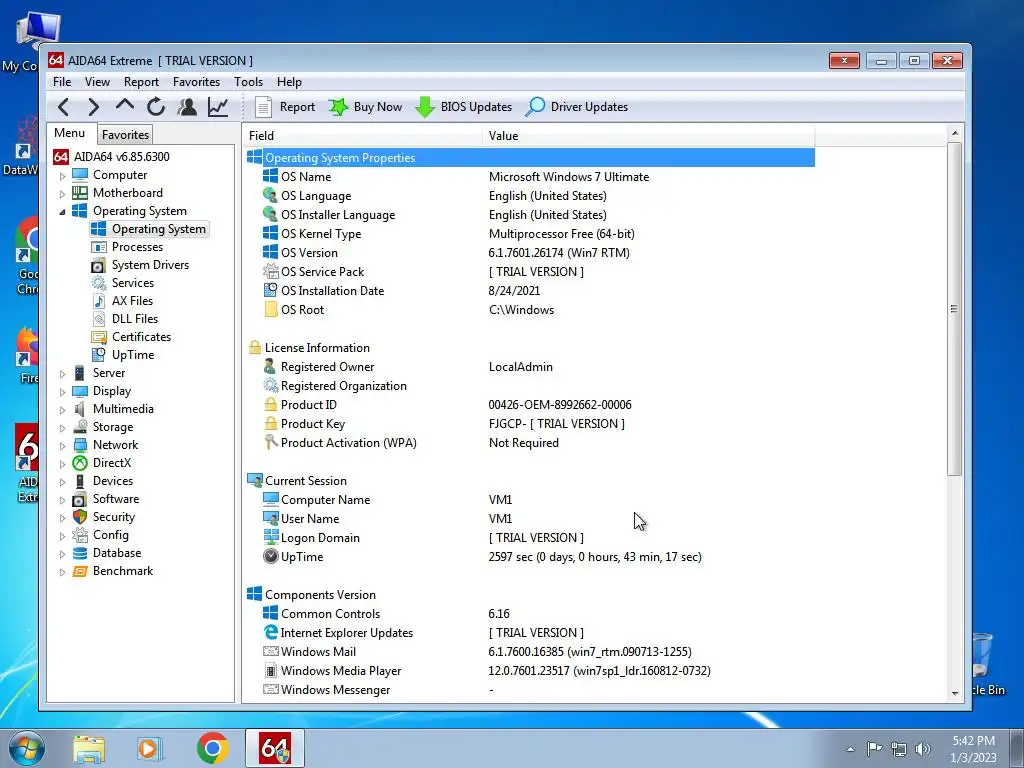This screenshot has height=768, width=1024.
Task: Click the Field column header
Action: (x=362, y=136)
